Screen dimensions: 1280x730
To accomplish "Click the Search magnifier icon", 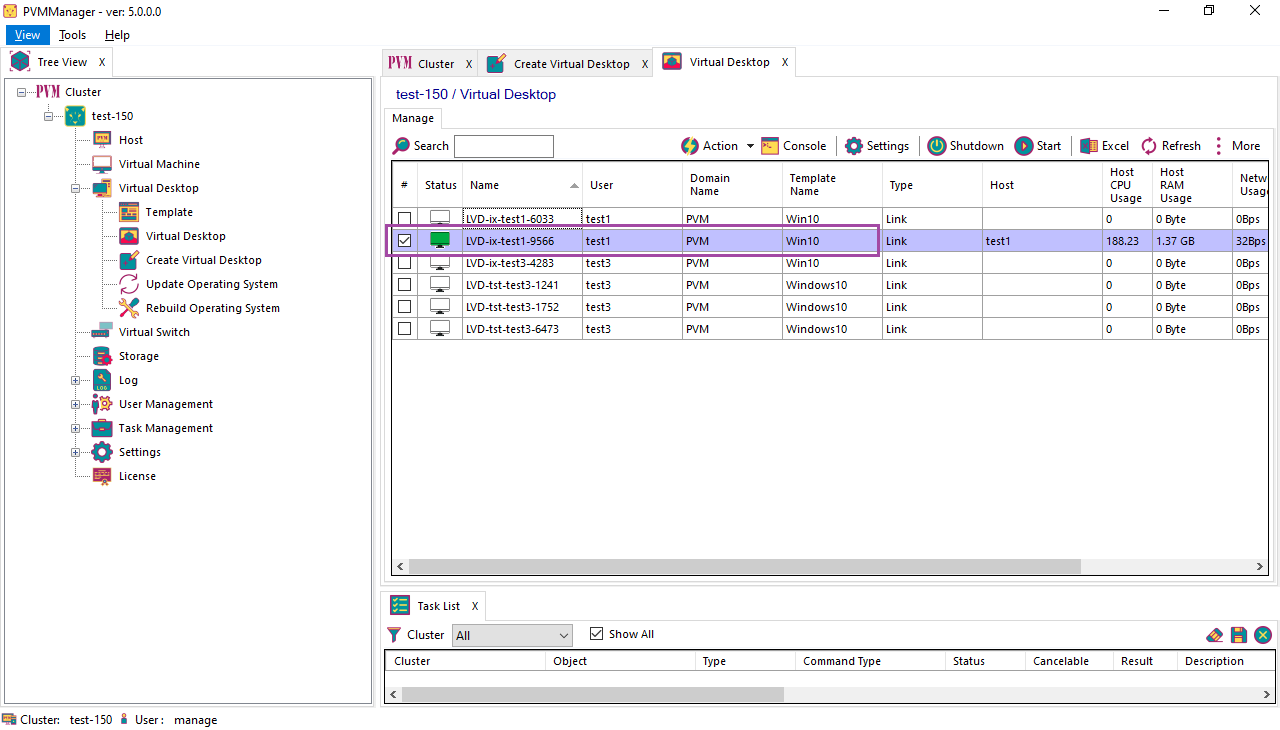I will coord(401,146).
